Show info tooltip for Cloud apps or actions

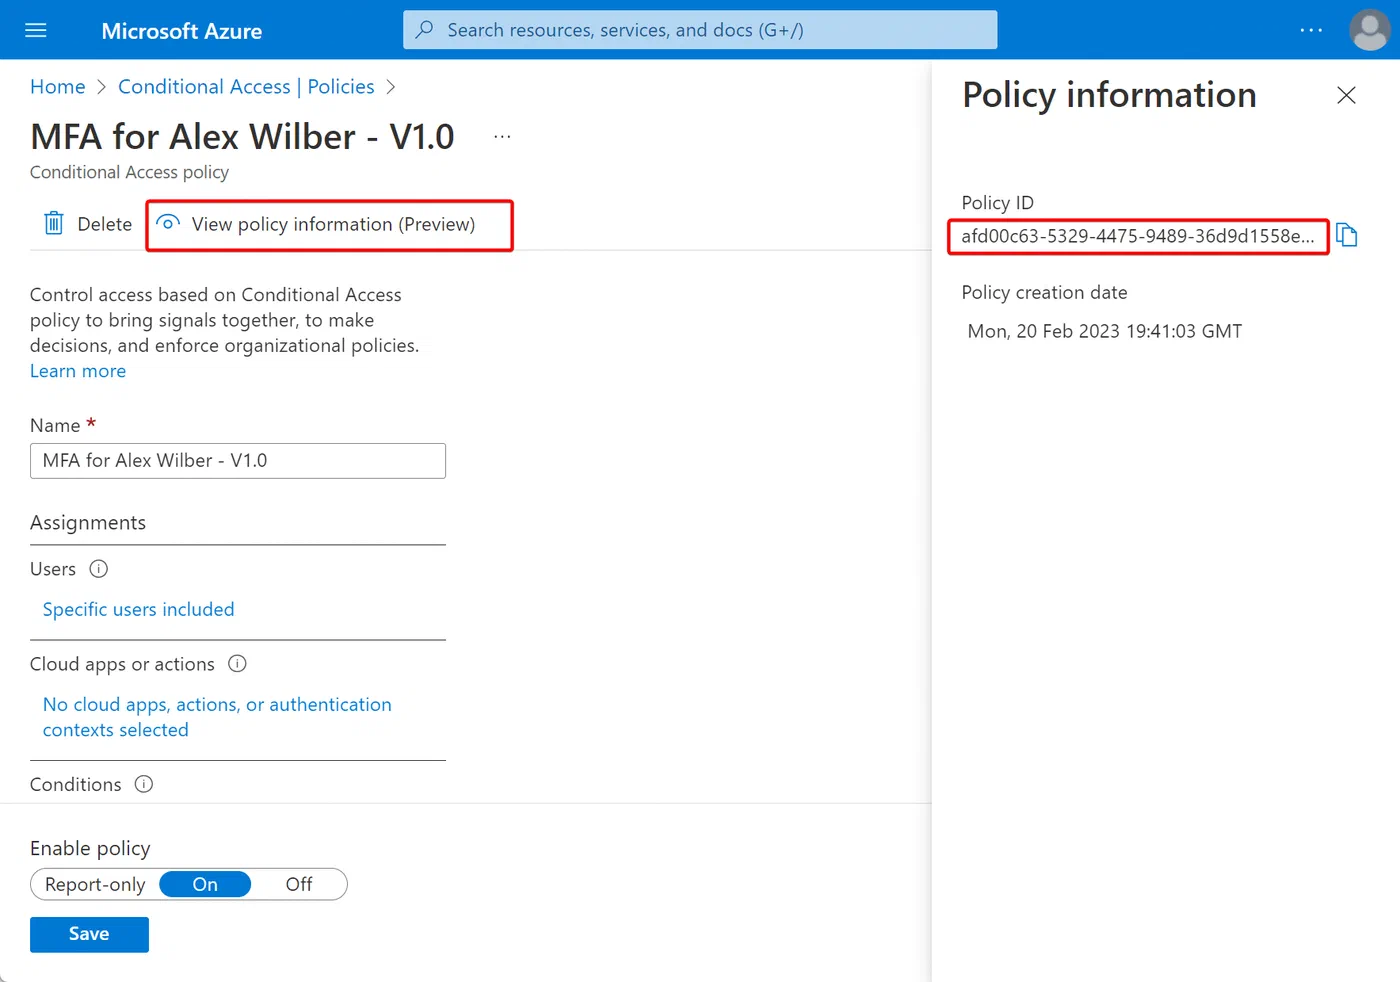(x=237, y=664)
